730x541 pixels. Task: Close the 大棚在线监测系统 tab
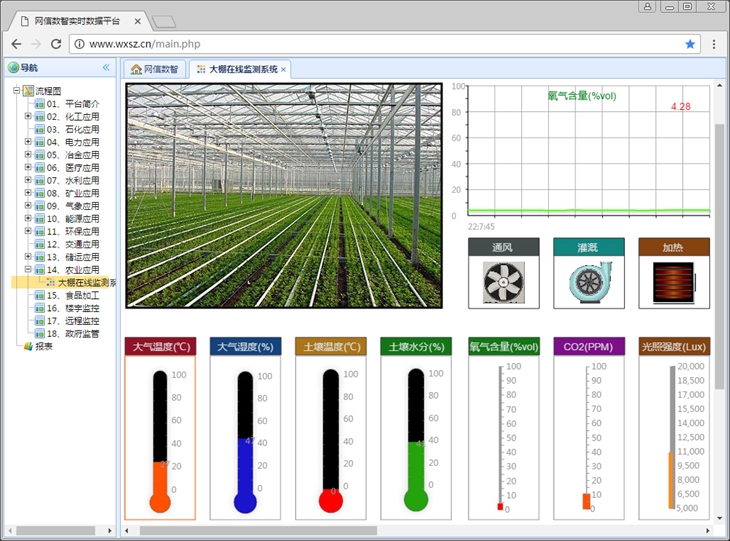(x=283, y=70)
